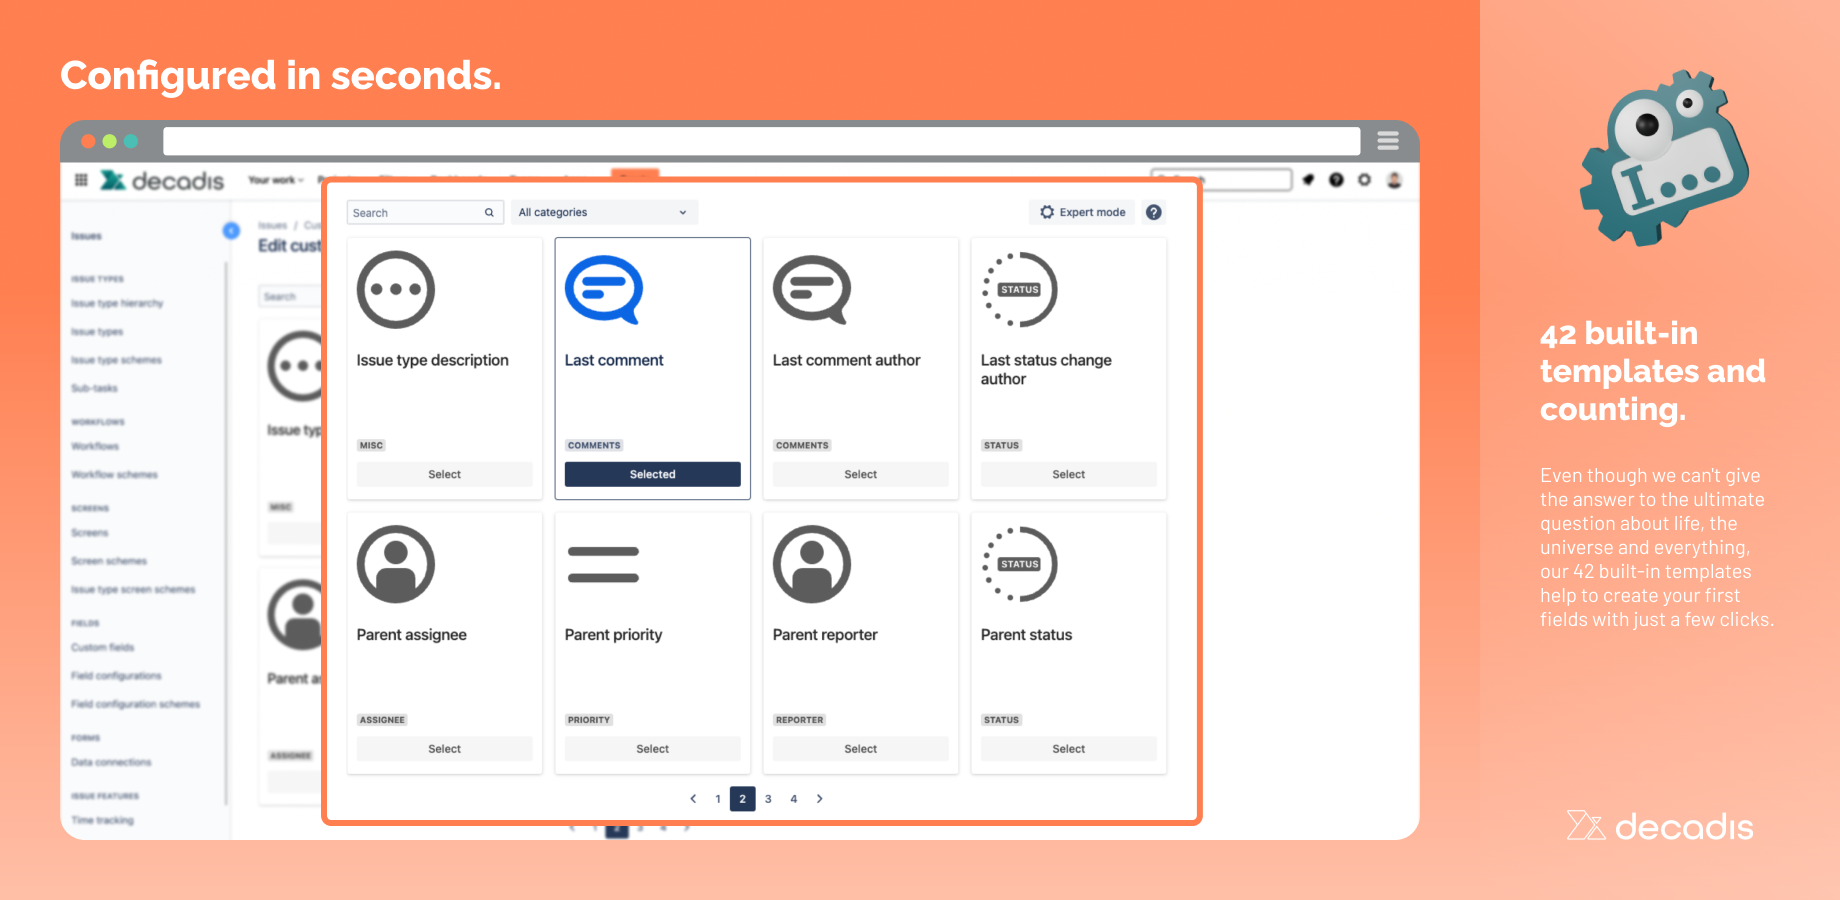Click the ASSIGNEE tag on Parent assignee
Viewport: 1840px width, 900px height.
click(382, 720)
